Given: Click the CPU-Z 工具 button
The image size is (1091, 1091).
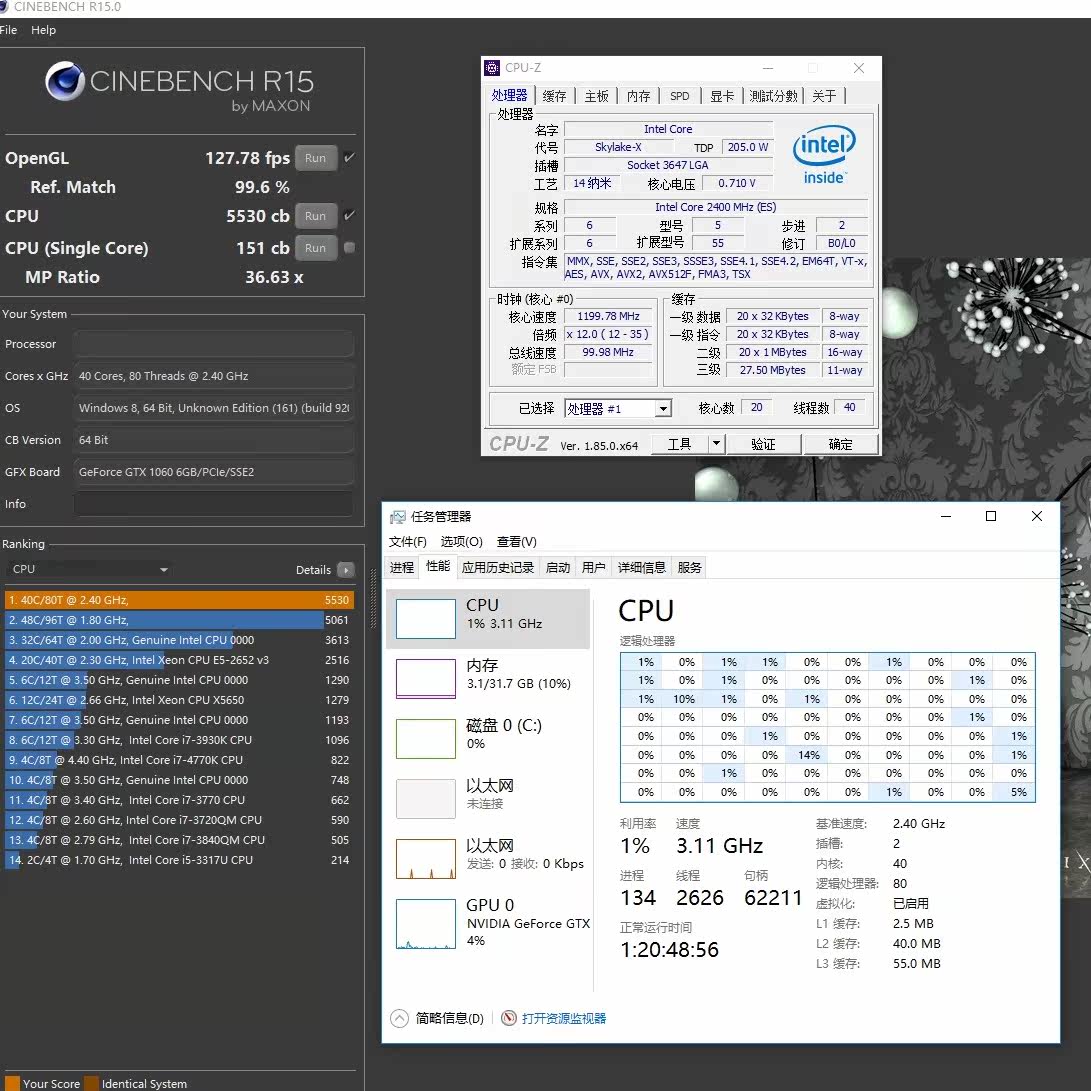Looking at the screenshot, I should pos(679,444).
